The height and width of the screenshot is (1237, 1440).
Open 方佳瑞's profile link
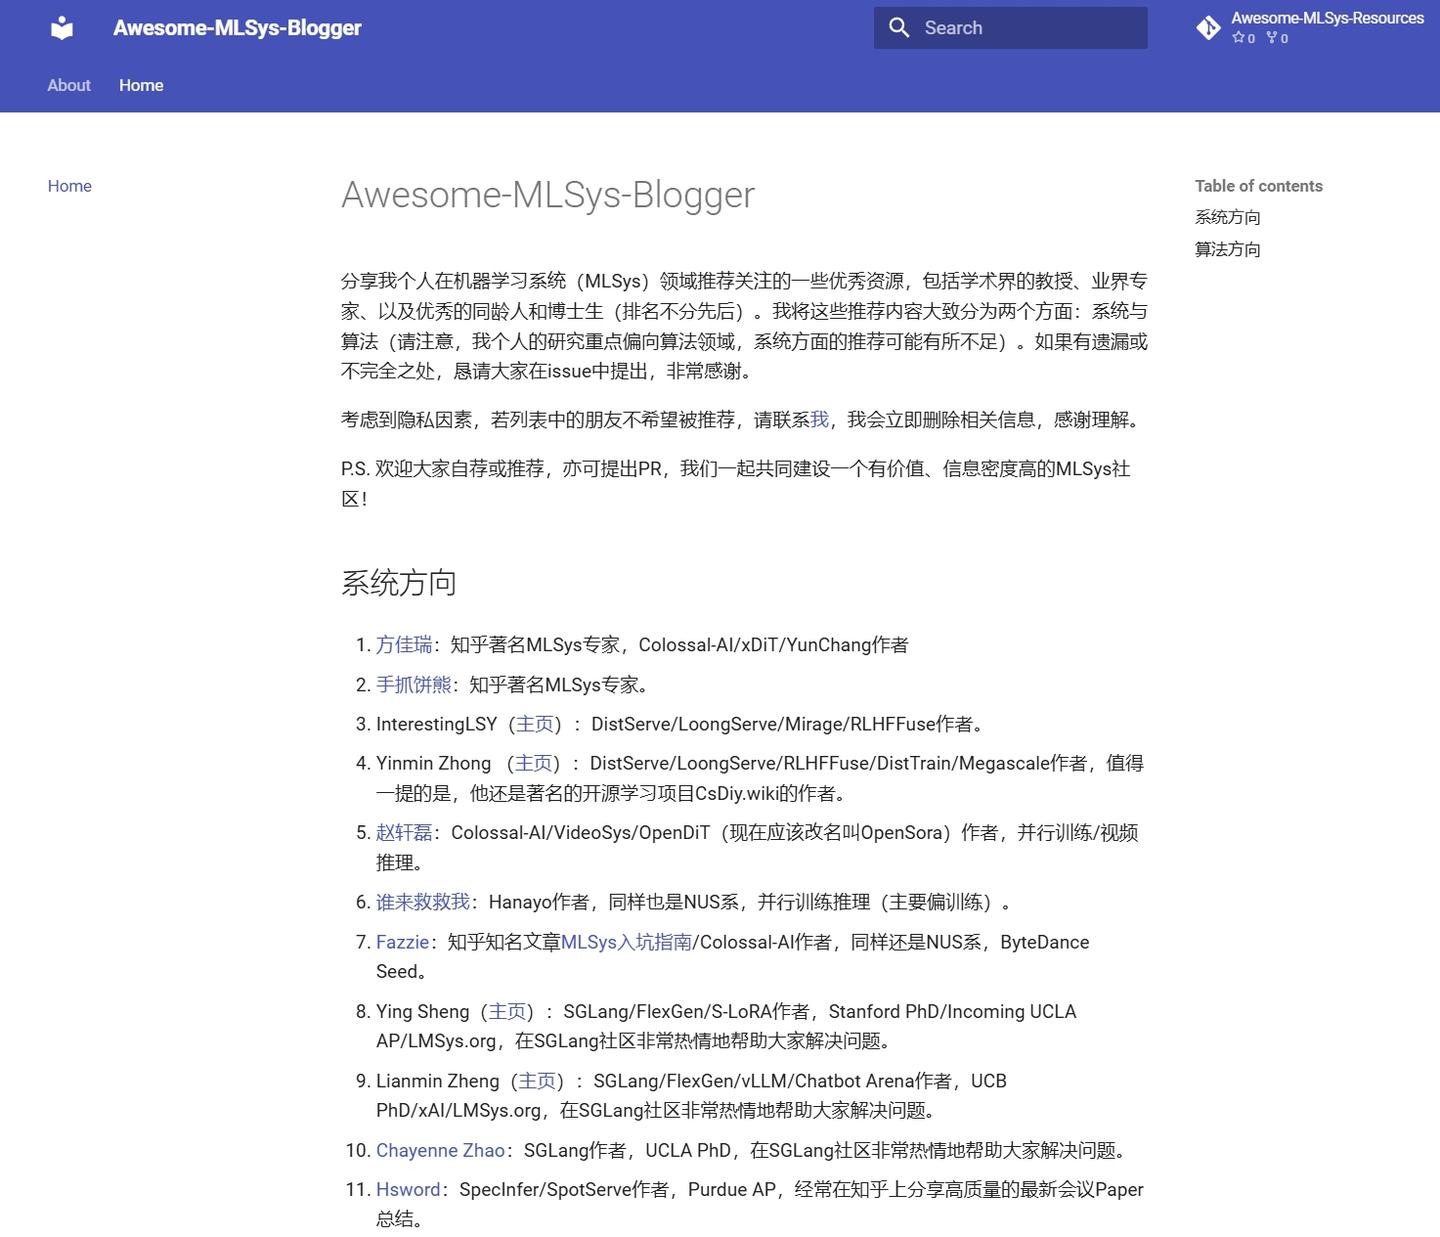coord(404,645)
